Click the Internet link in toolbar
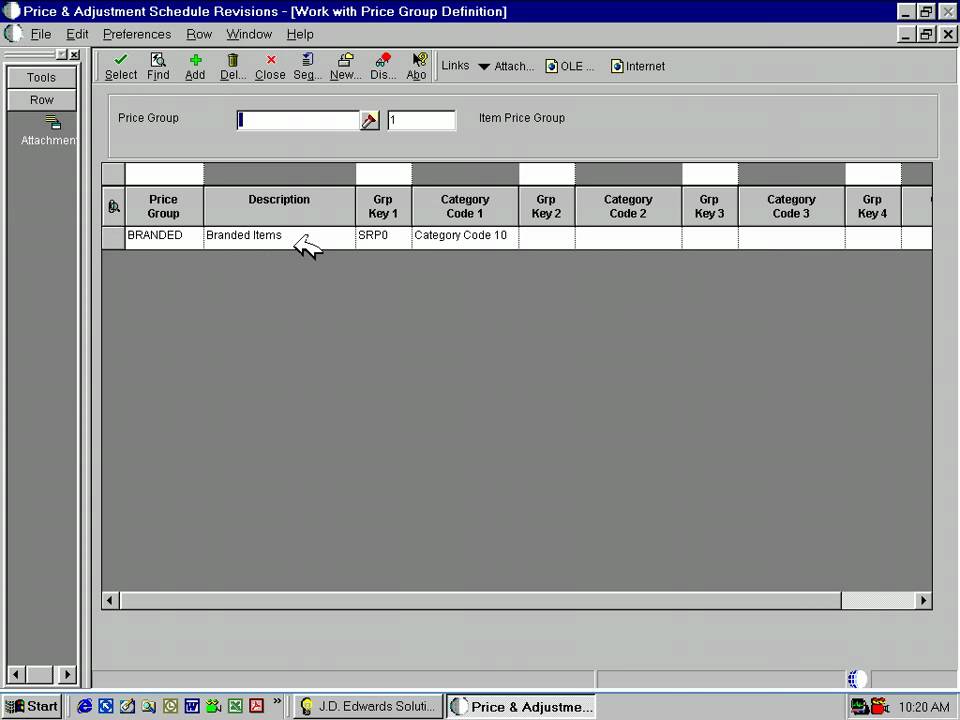The width and height of the screenshot is (960, 720). pos(638,66)
